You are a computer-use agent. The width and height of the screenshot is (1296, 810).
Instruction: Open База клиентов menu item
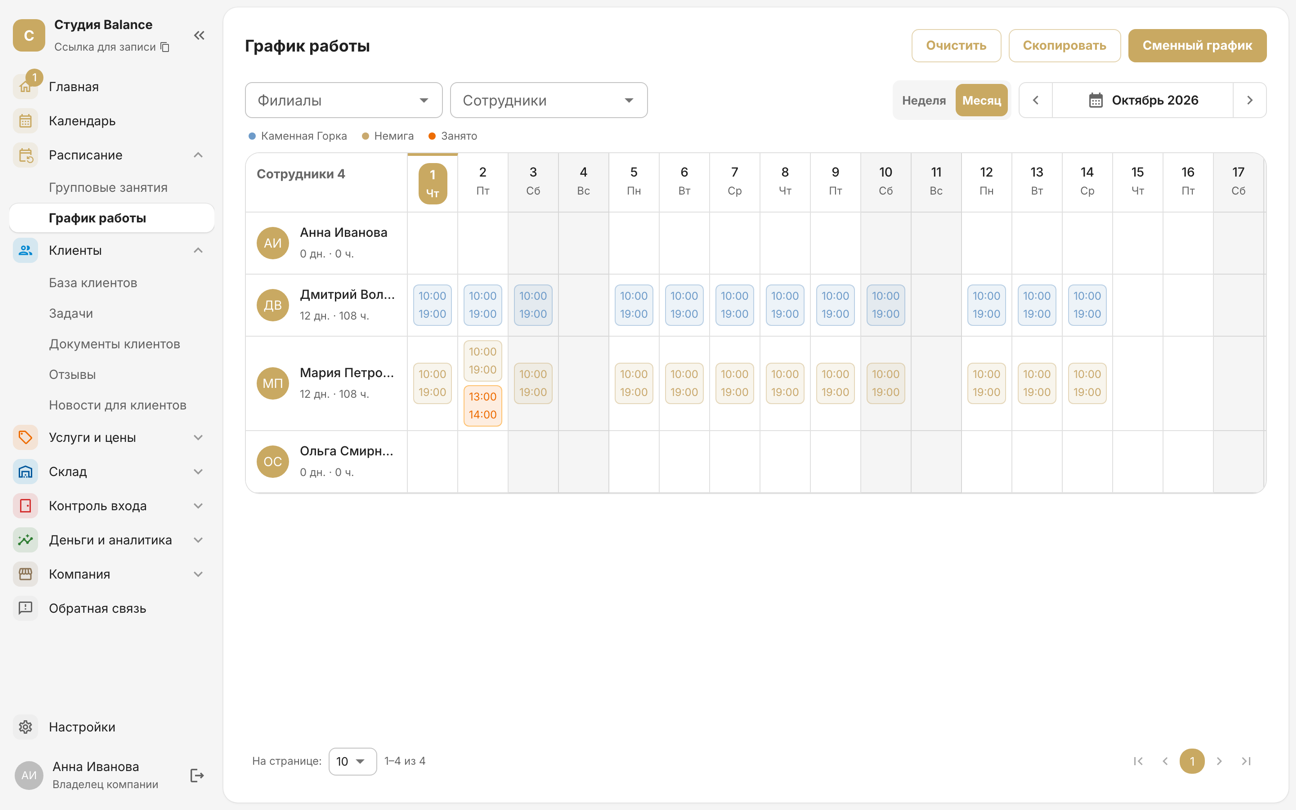point(93,283)
